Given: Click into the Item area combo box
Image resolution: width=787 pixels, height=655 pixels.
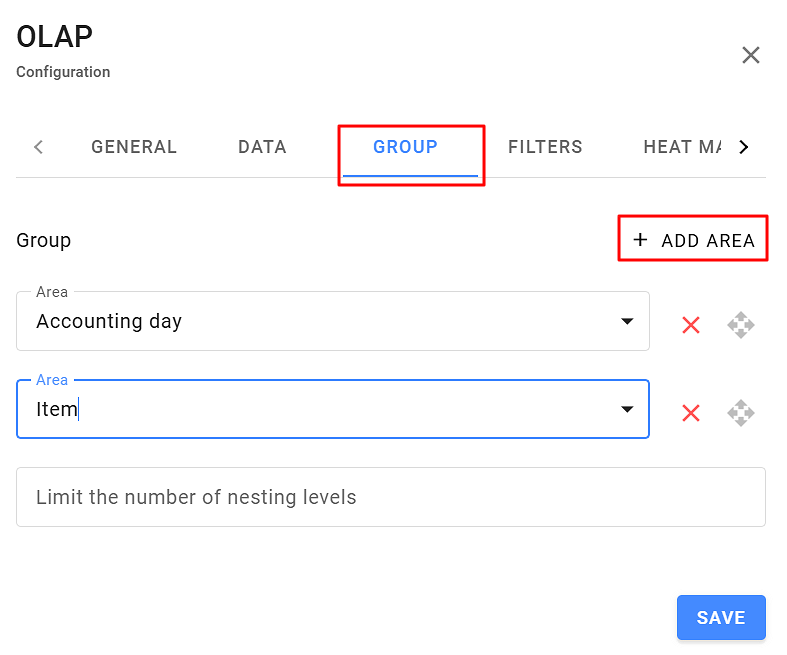Looking at the screenshot, I should tap(310, 409).
